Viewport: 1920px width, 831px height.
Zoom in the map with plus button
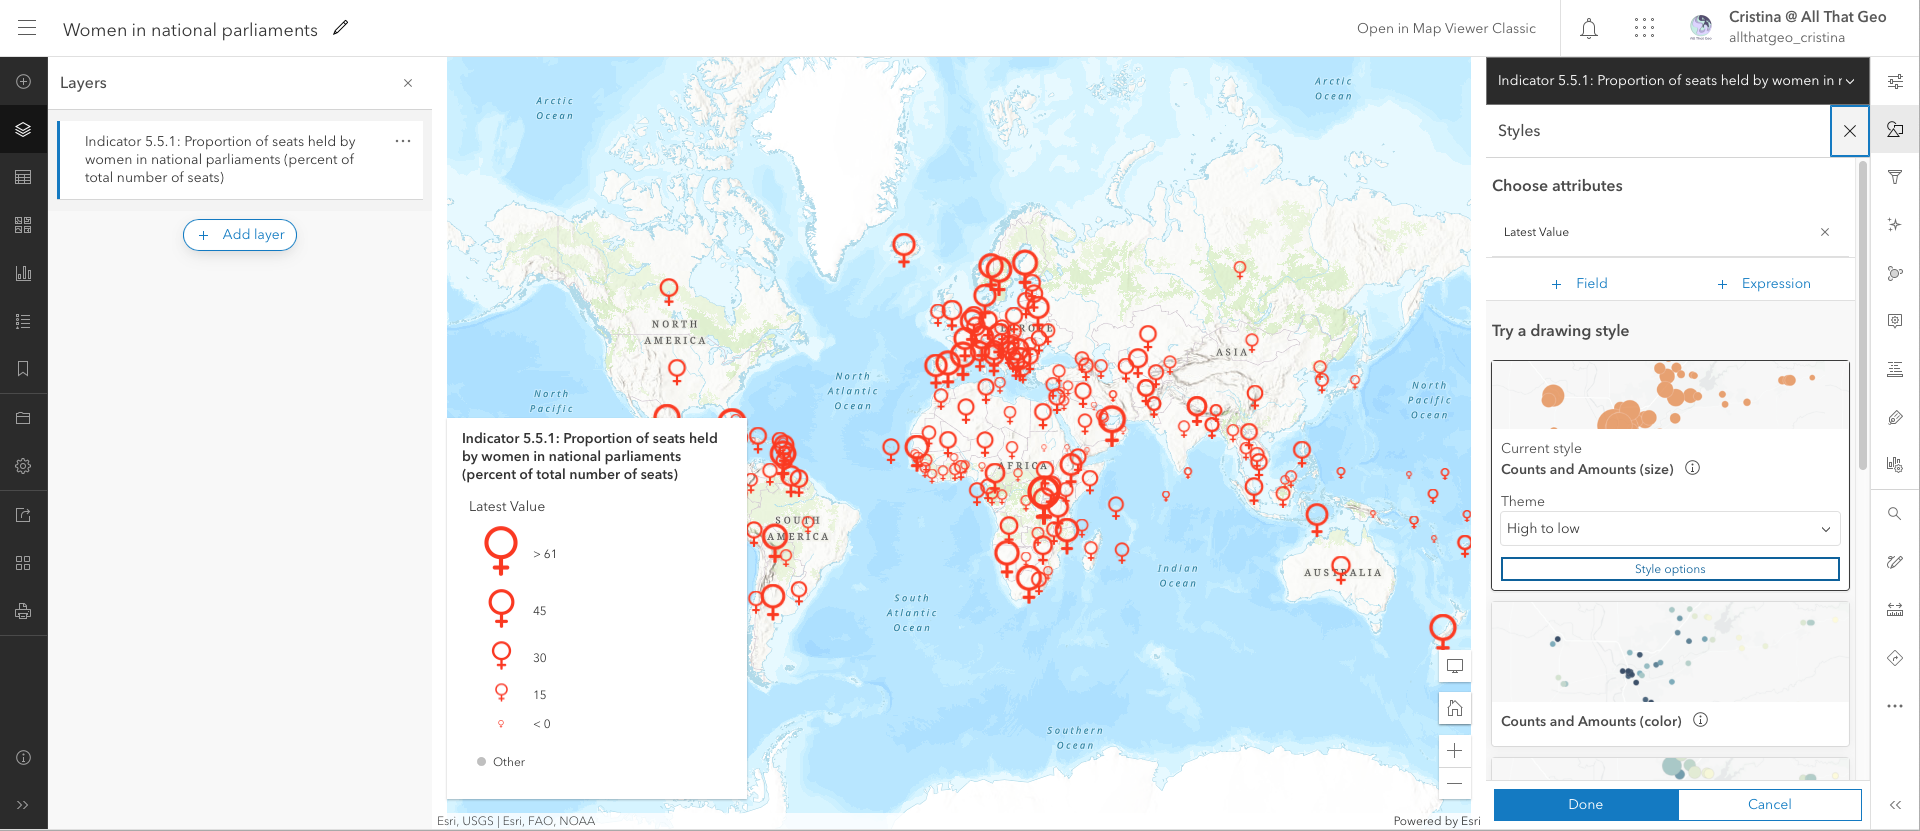click(1455, 751)
